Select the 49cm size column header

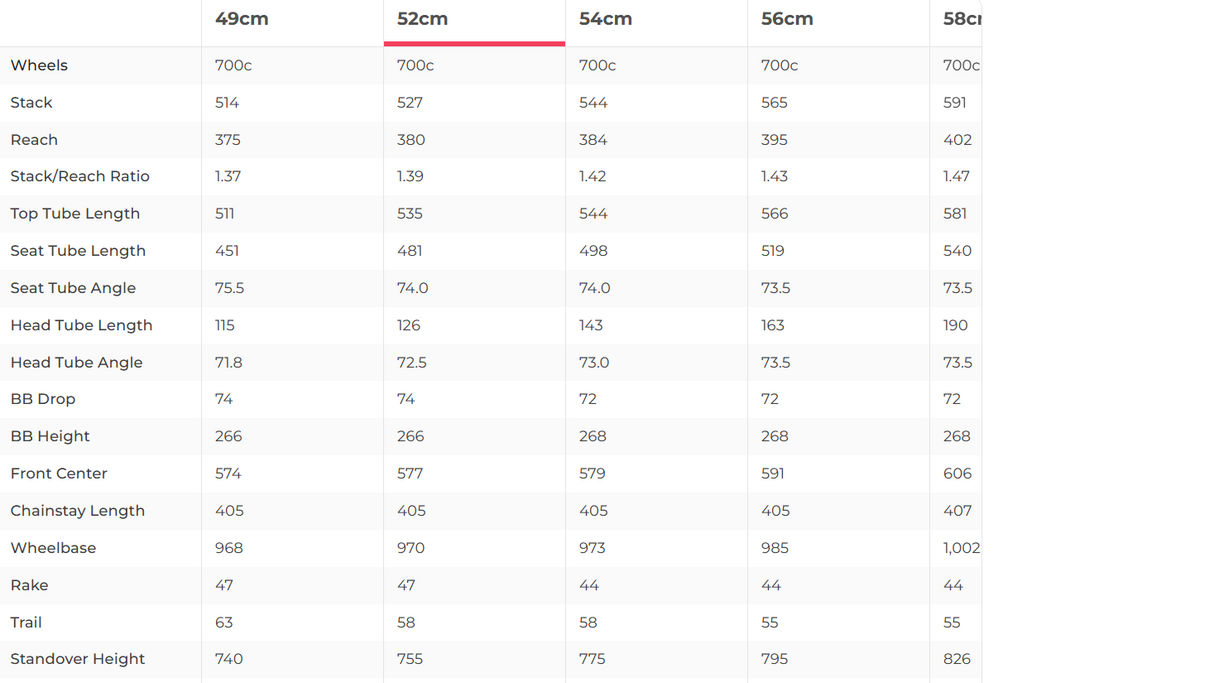click(242, 19)
